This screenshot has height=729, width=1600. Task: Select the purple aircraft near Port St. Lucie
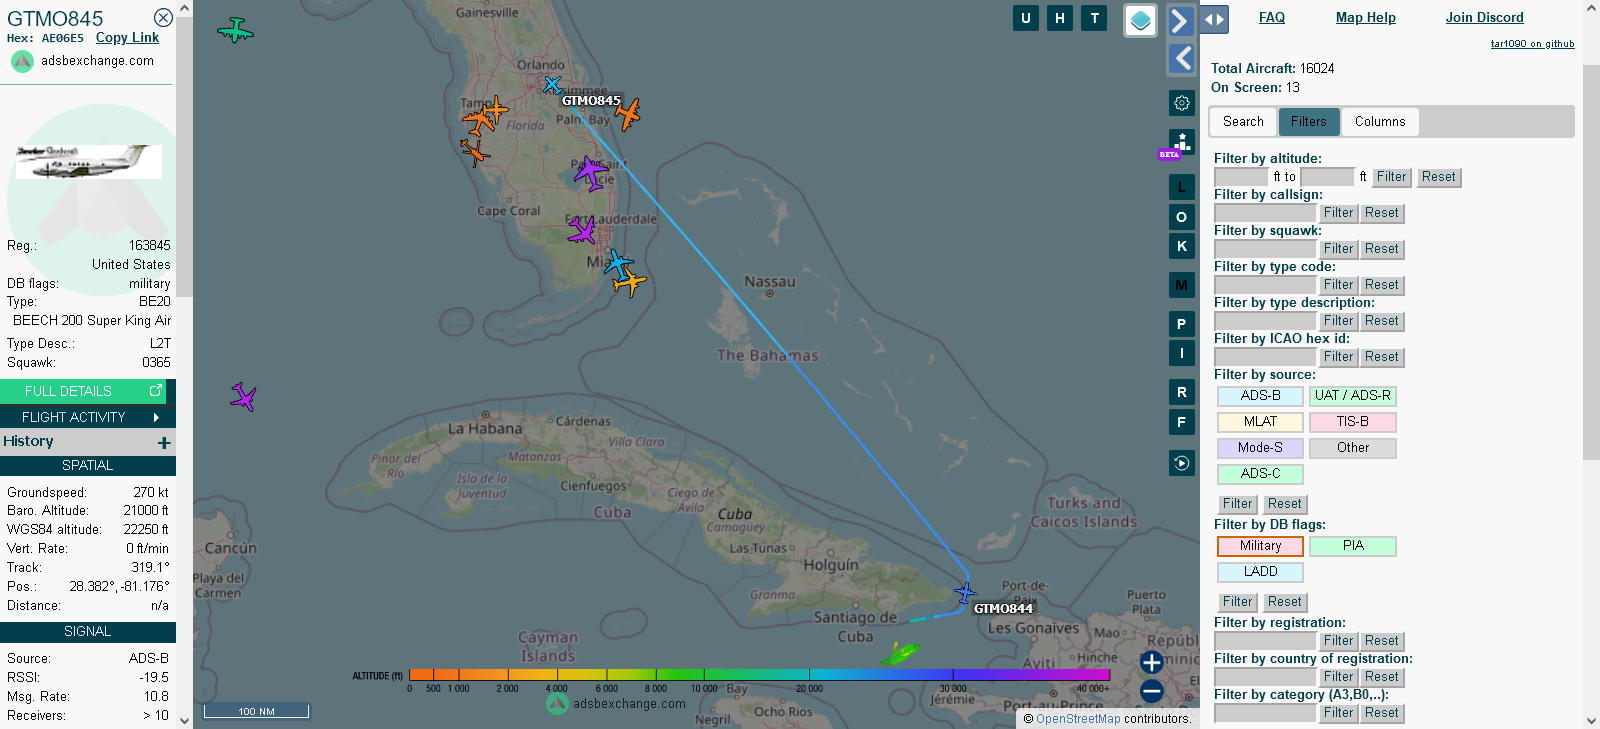coord(591,173)
